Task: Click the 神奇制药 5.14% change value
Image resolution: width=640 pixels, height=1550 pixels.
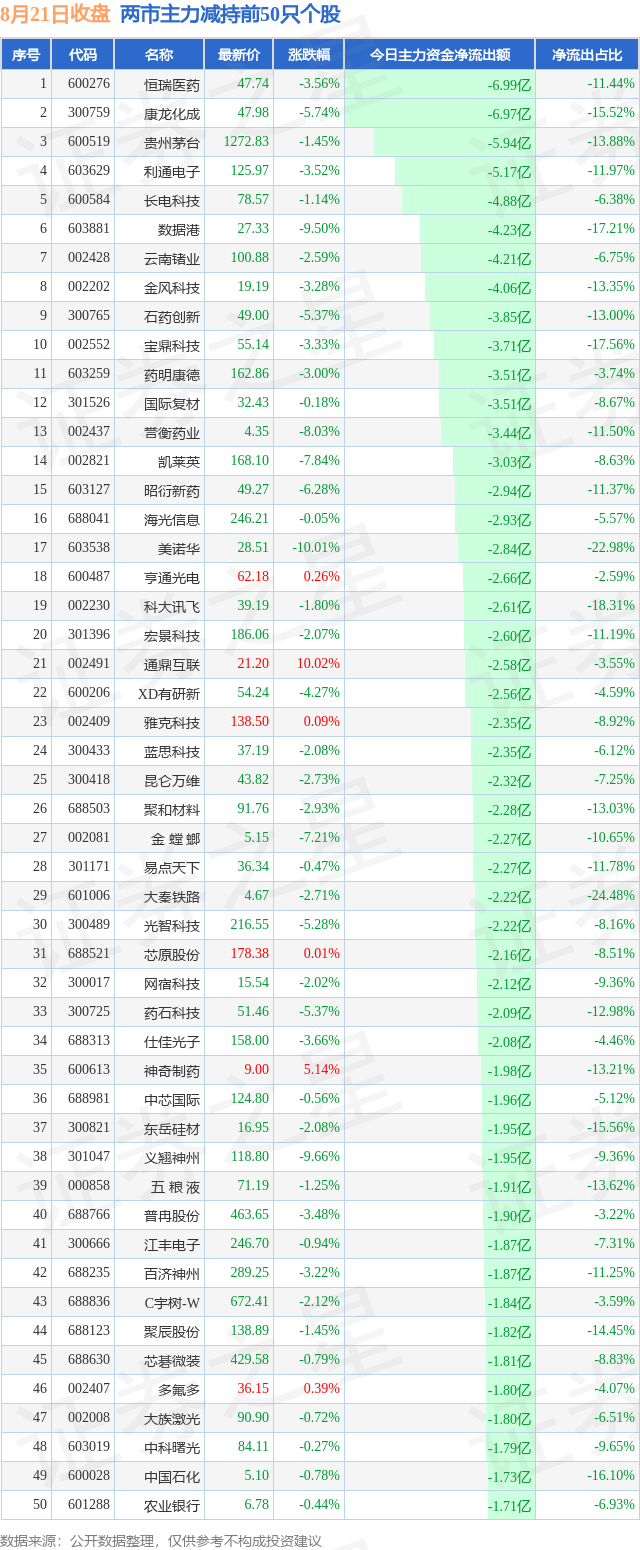Action: click(x=322, y=1070)
